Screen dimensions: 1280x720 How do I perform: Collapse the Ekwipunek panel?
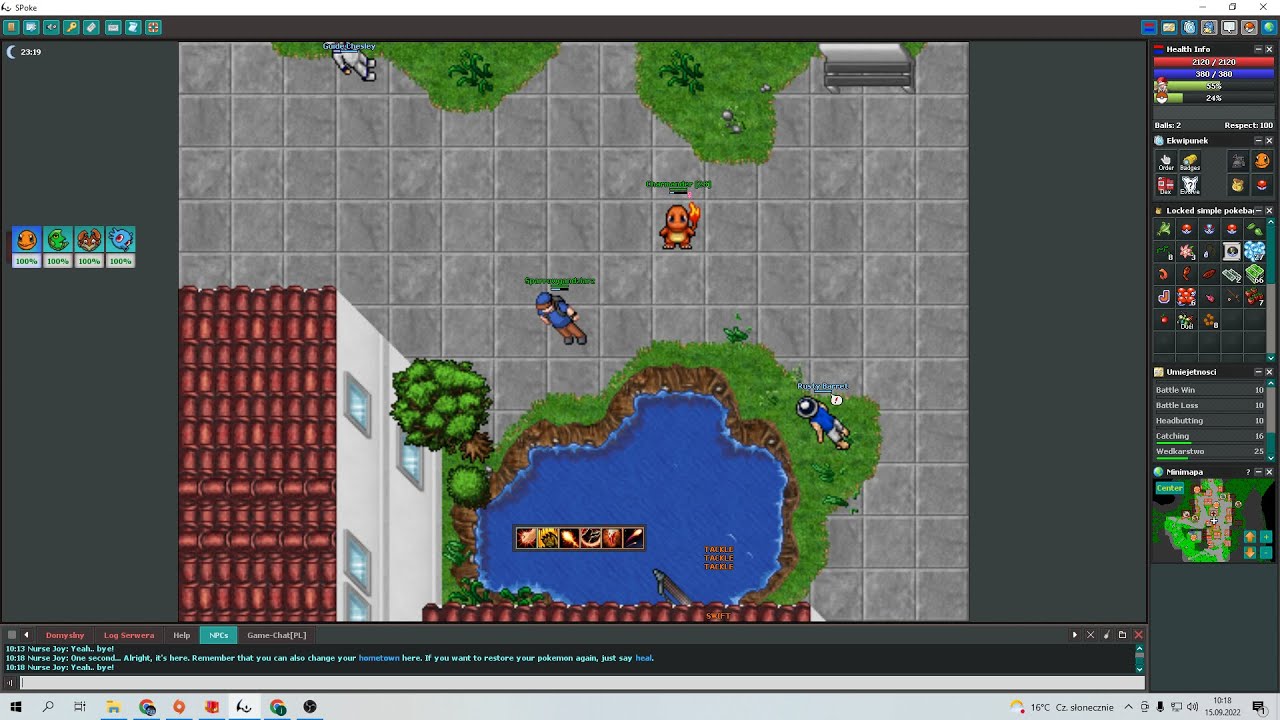pyautogui.click(x=1258, y=141)
